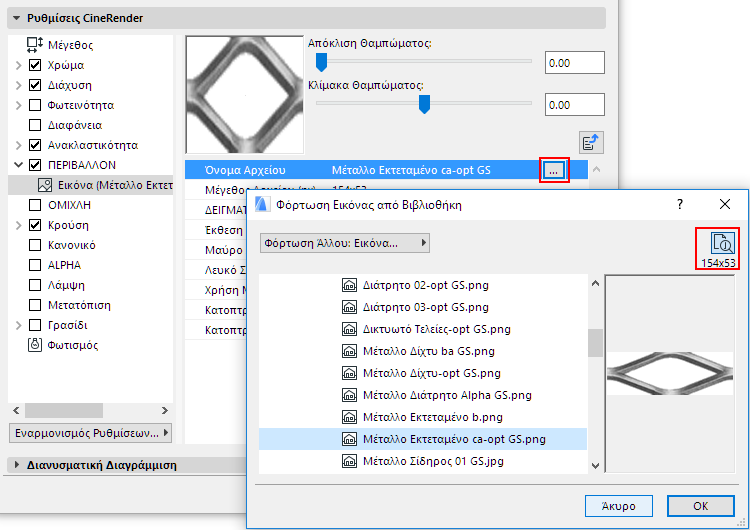Collapse the Ρυθμίσεις CineRender panel
This screenshot has width=750, height=530.
click(x=17, y=18)
